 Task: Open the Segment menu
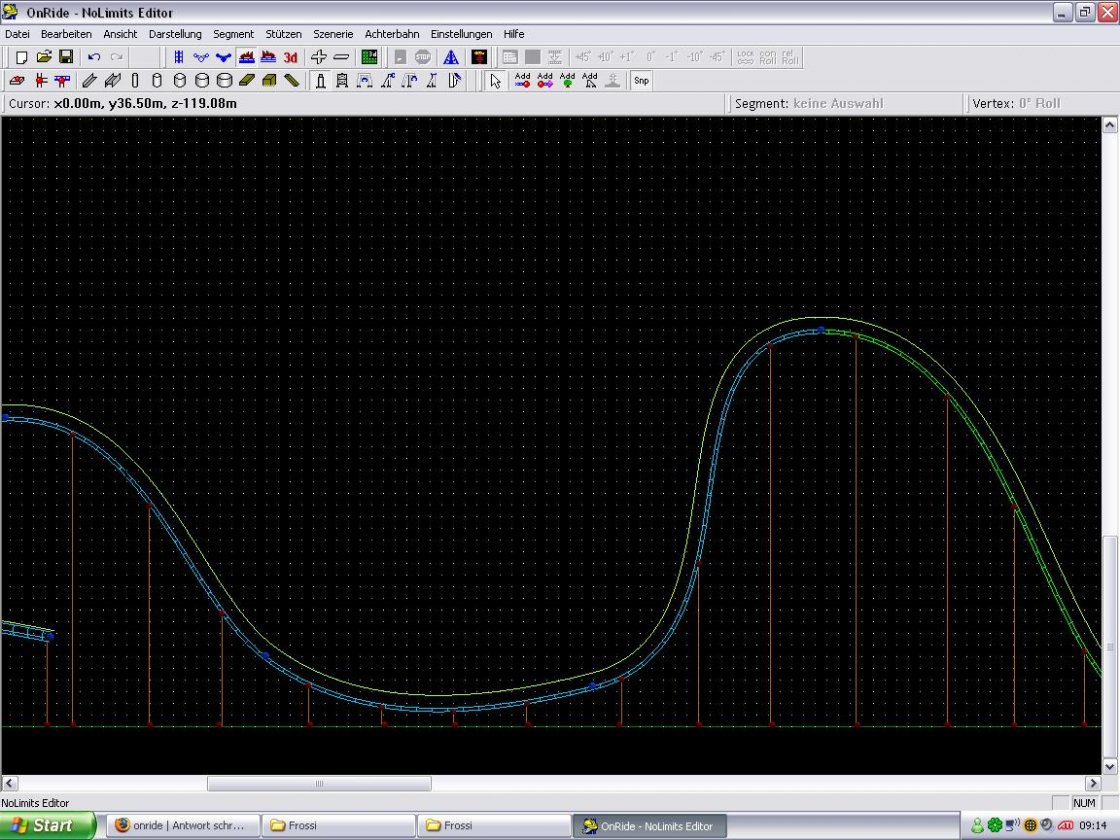click(x=234, y=34)
